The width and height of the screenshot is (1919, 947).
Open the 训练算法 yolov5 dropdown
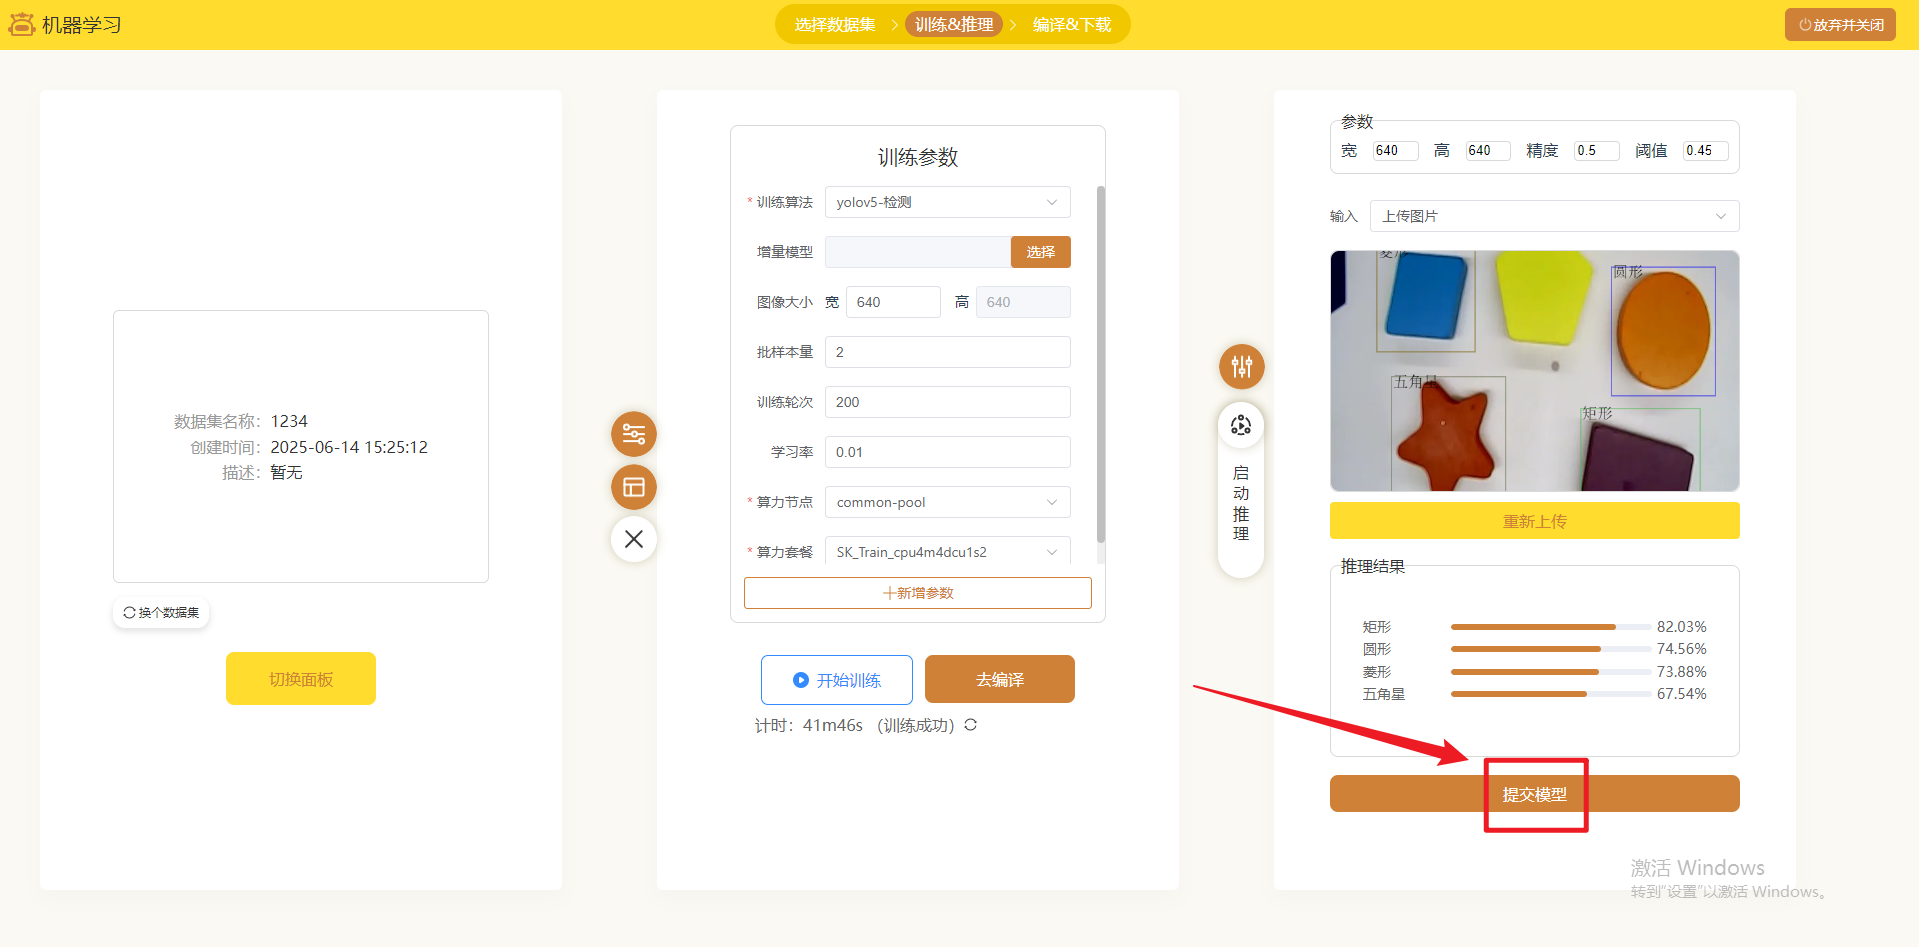[x=946, y=202]
